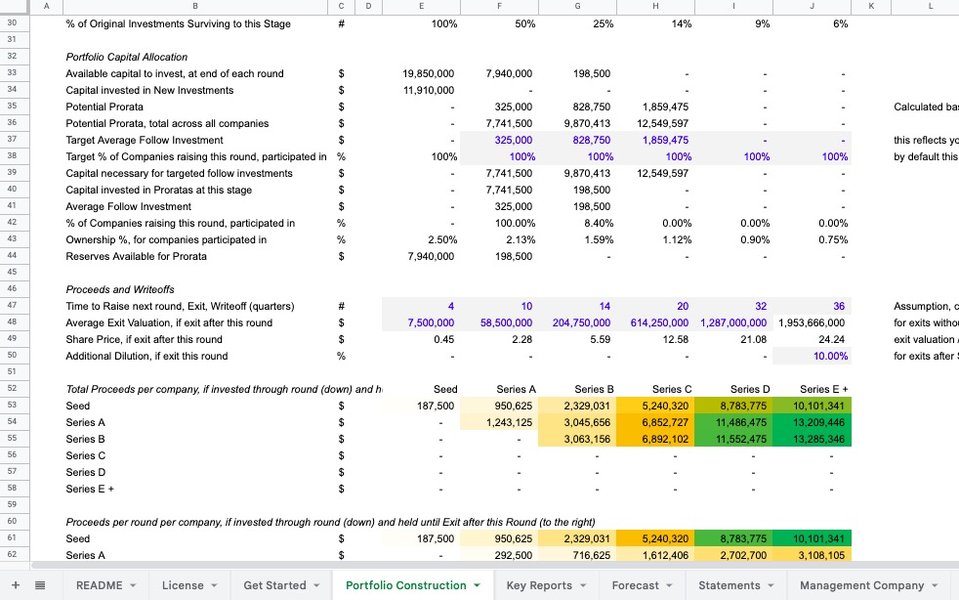This screenshot has height=600, width=959.
Task: Expand the Portfolio Construction tab menu arrow
Action: 477,585
